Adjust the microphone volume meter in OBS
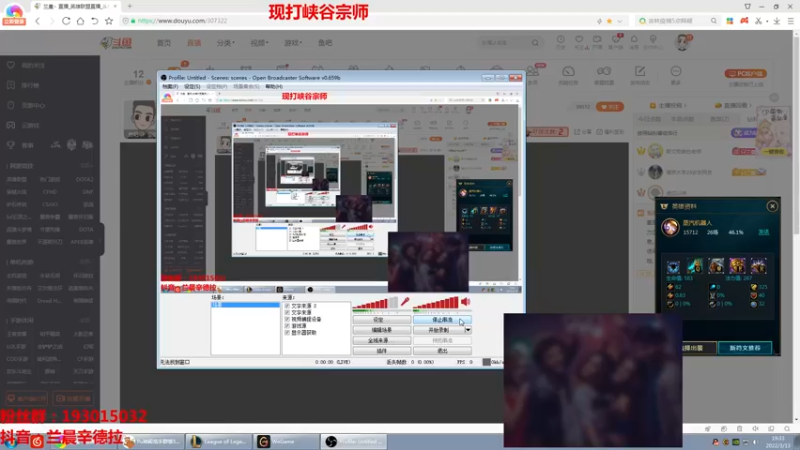800x450 pixels. coord(374,303)
